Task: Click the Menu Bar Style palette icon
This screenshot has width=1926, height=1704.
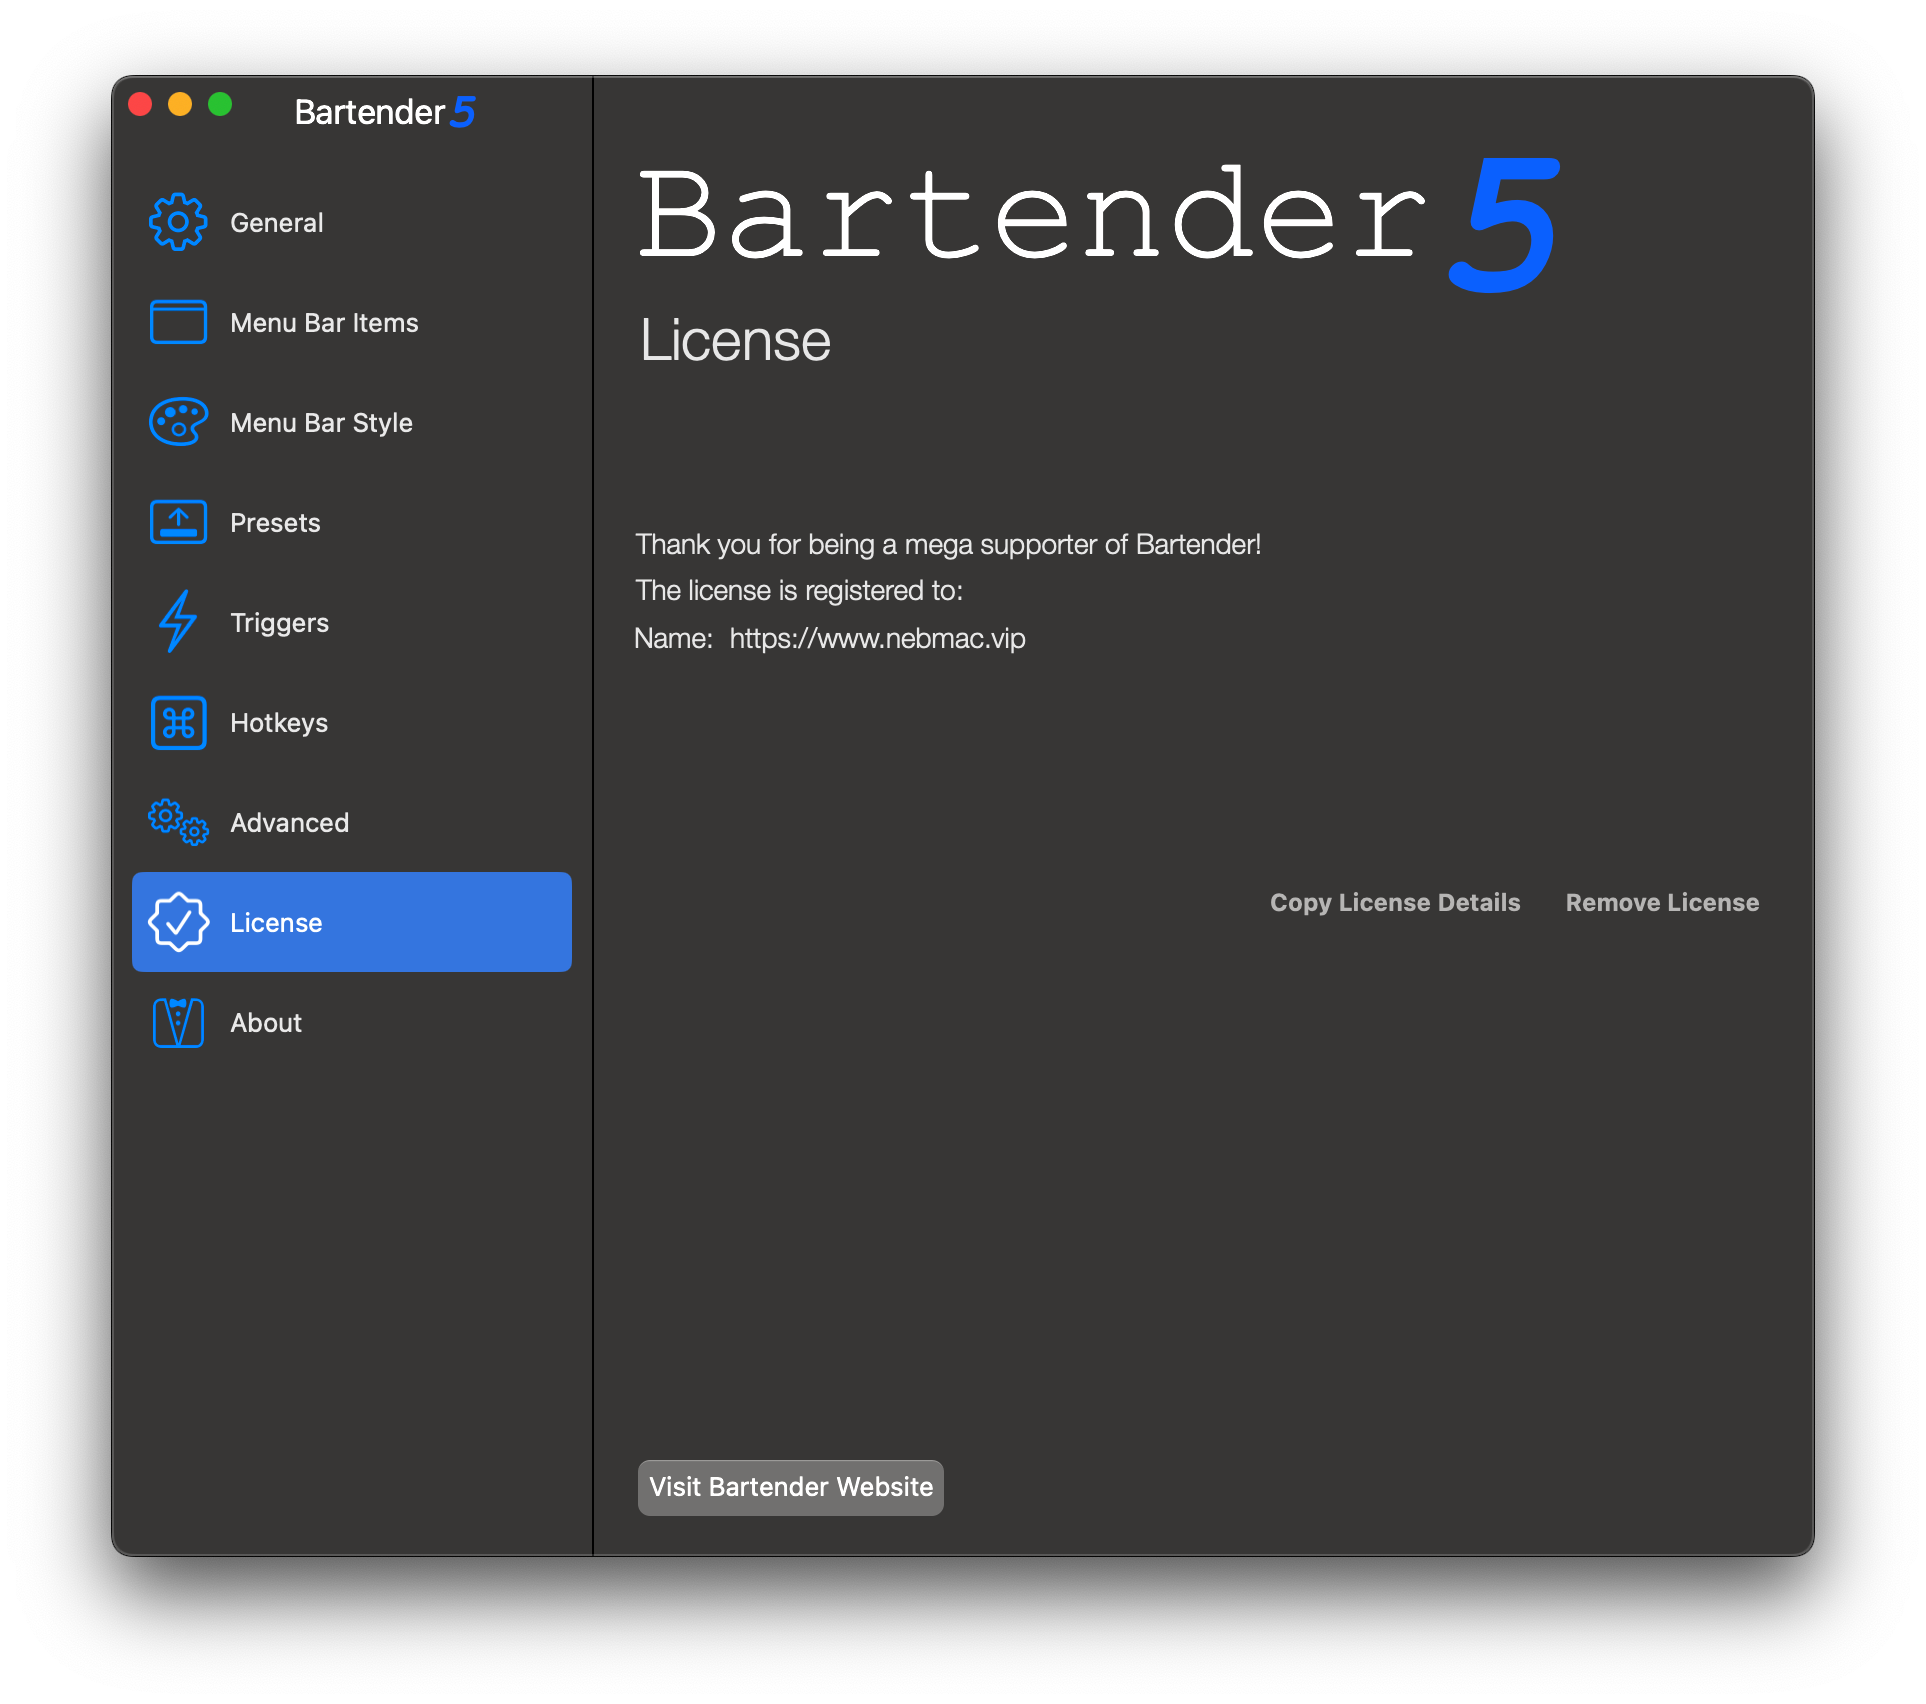Action: [178, 422]
